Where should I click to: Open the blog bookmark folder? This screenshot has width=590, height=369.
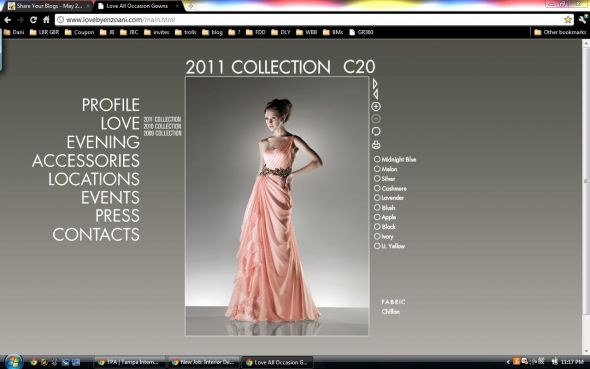tap(213, 32)
